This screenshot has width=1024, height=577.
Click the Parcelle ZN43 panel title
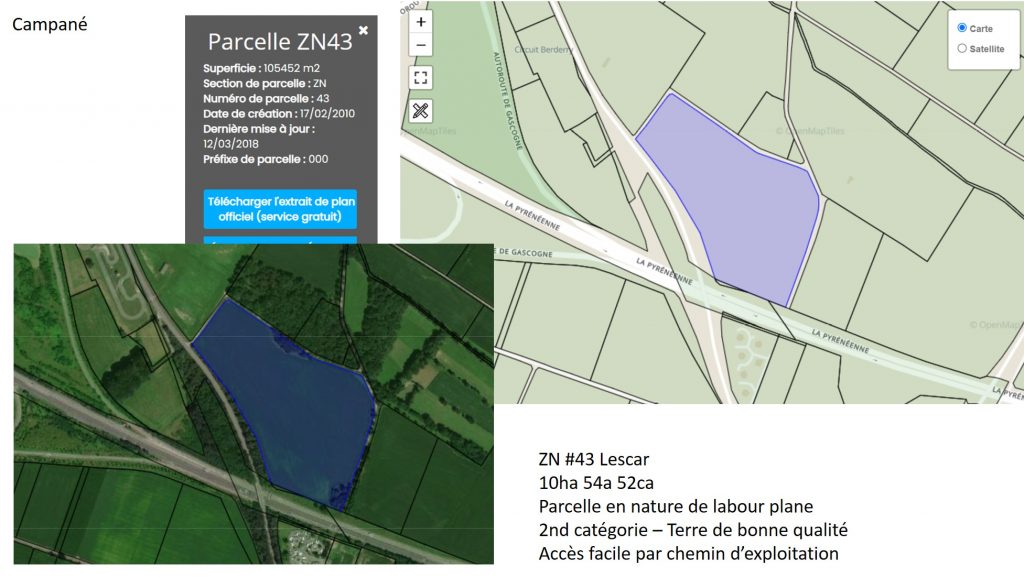(x=279, y=42)
